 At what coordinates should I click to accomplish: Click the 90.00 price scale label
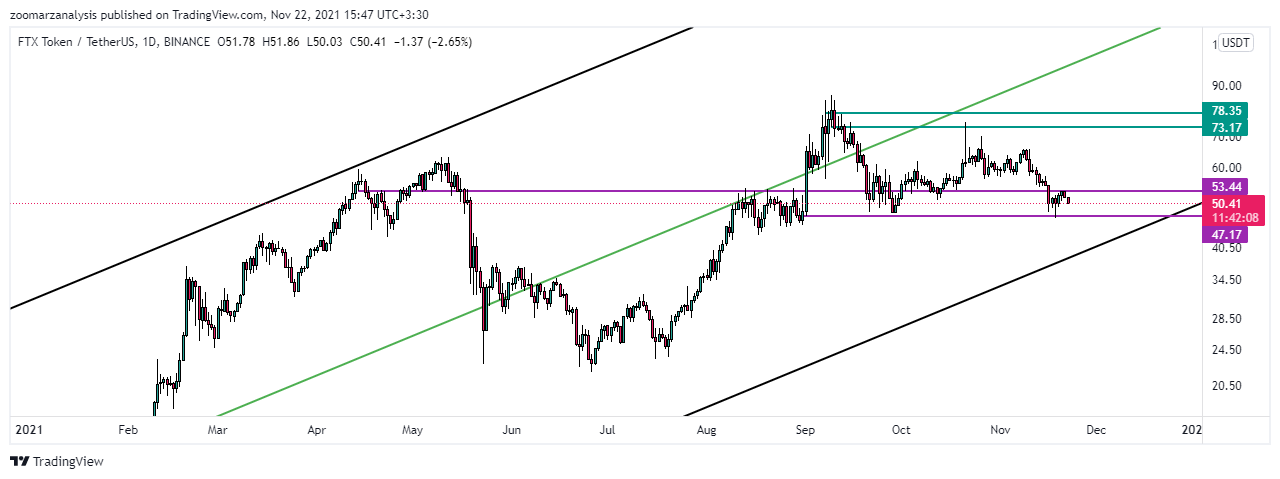[1226, 85]
